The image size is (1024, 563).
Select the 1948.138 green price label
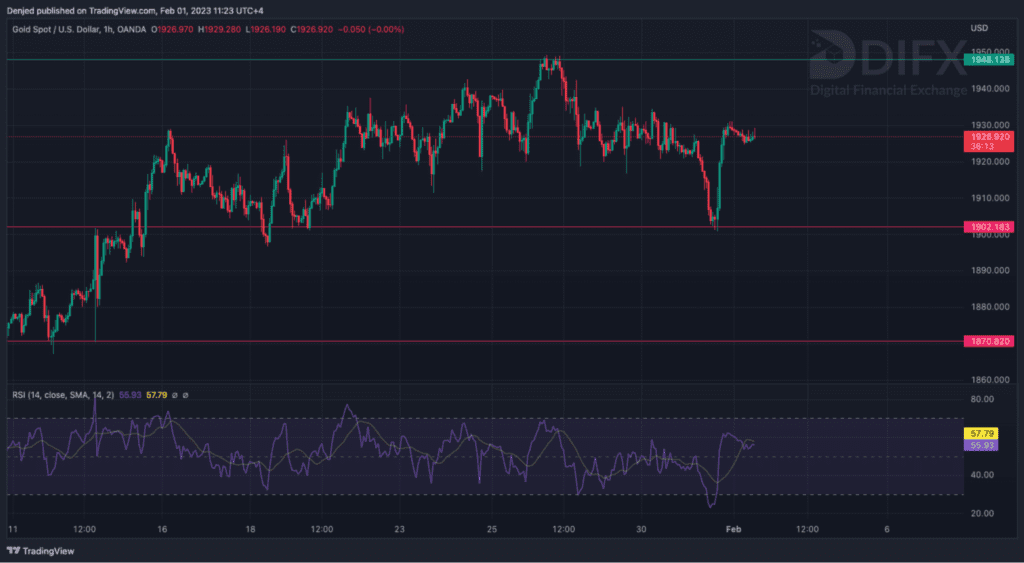tap(988, 60)
